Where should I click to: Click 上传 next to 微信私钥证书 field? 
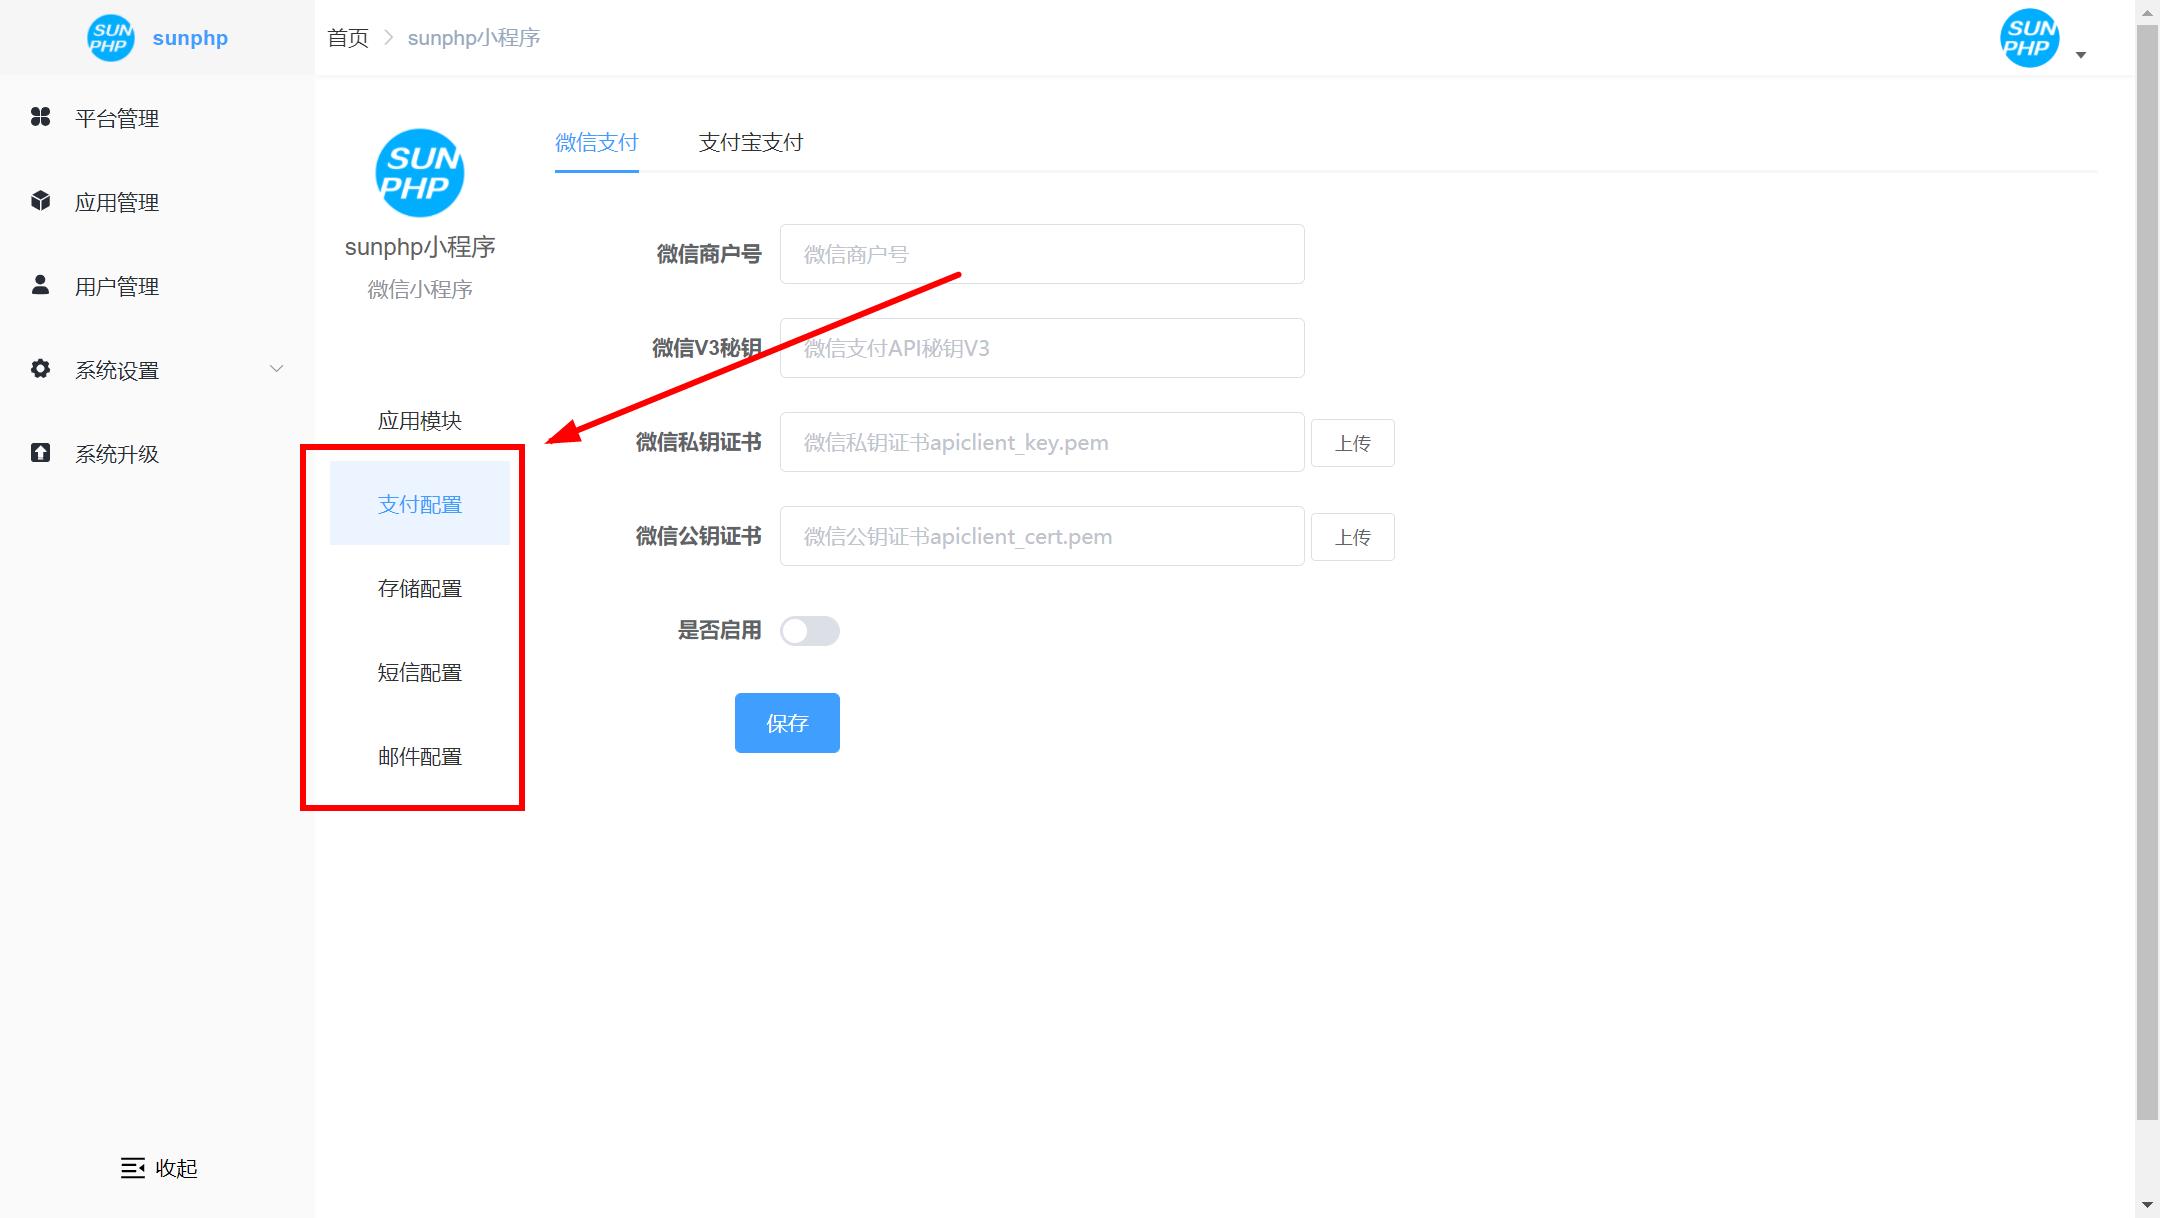click(x=1353, y=443)
